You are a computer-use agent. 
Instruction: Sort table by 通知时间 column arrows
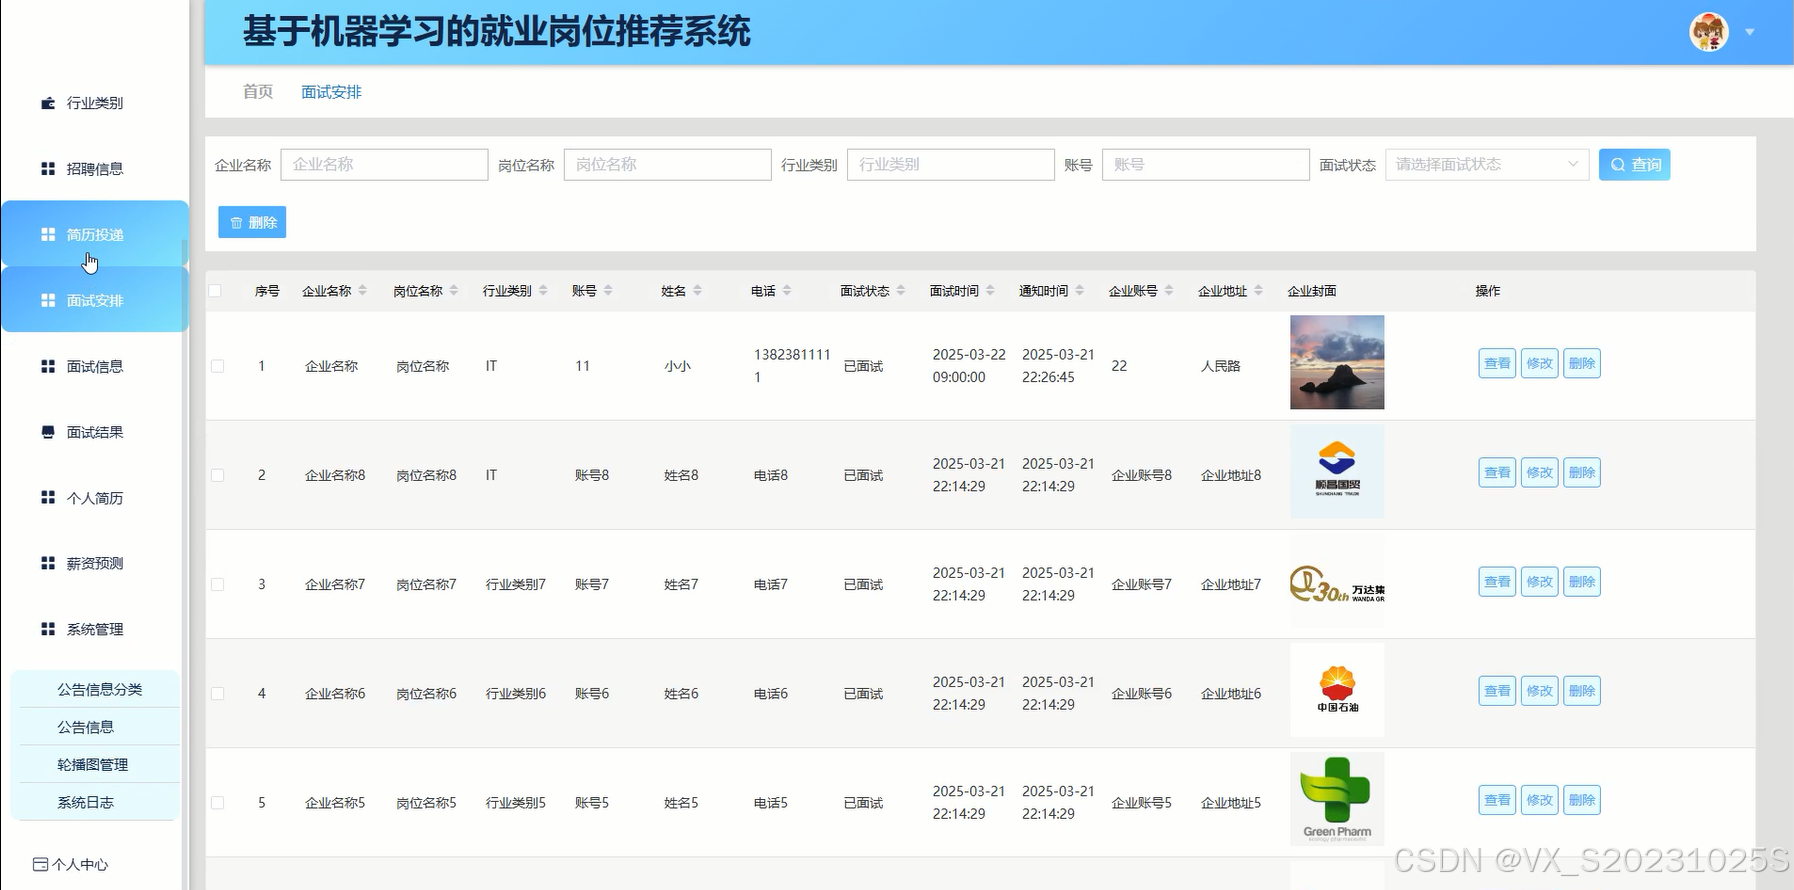(1080, 291)
